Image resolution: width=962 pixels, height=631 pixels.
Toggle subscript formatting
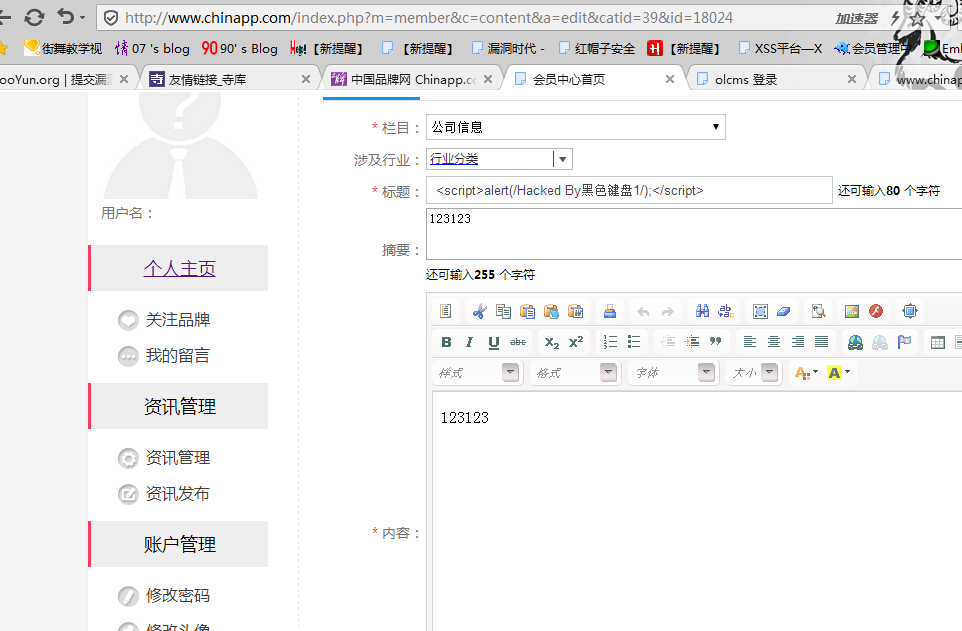552,342
